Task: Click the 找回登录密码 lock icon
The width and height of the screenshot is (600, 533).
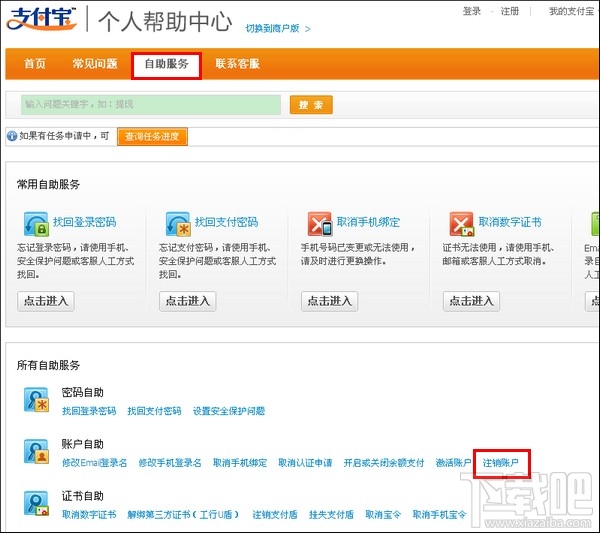Action: pyautogui.click(x=36, y=223)
